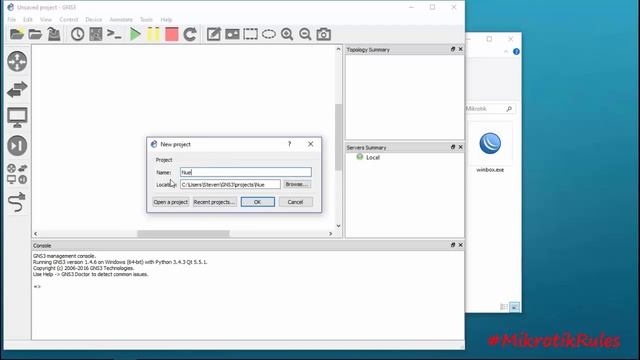Switch Explorer to details view
640x360 pixels.
click(504, 307)
